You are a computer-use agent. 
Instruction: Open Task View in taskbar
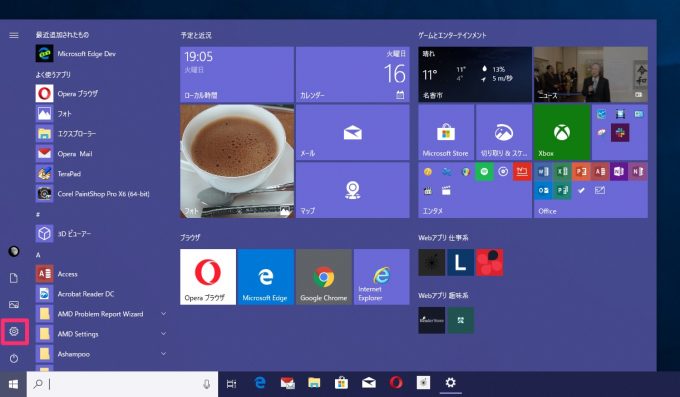(x=232, y=384)
